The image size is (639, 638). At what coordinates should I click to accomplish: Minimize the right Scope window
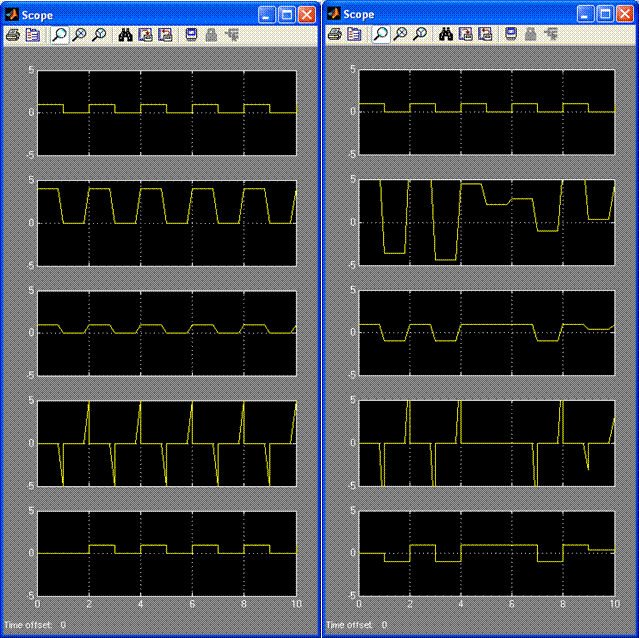(585, 14)
